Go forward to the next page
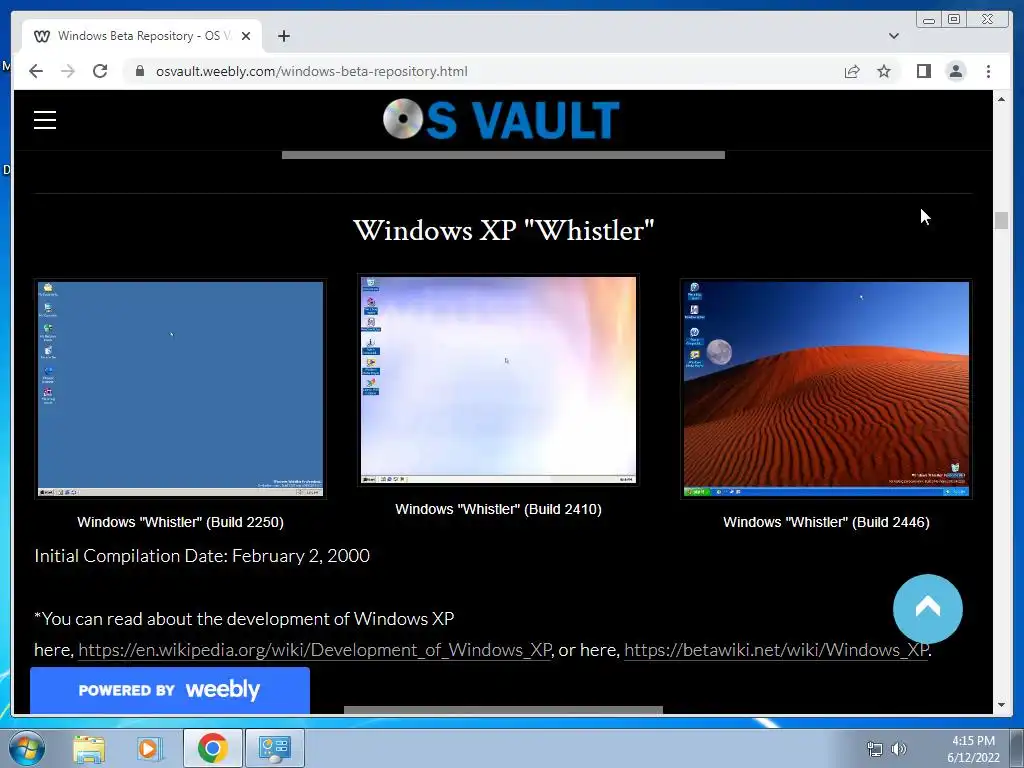This screenshot has width=1024, height=768. (x=68, y=71)
